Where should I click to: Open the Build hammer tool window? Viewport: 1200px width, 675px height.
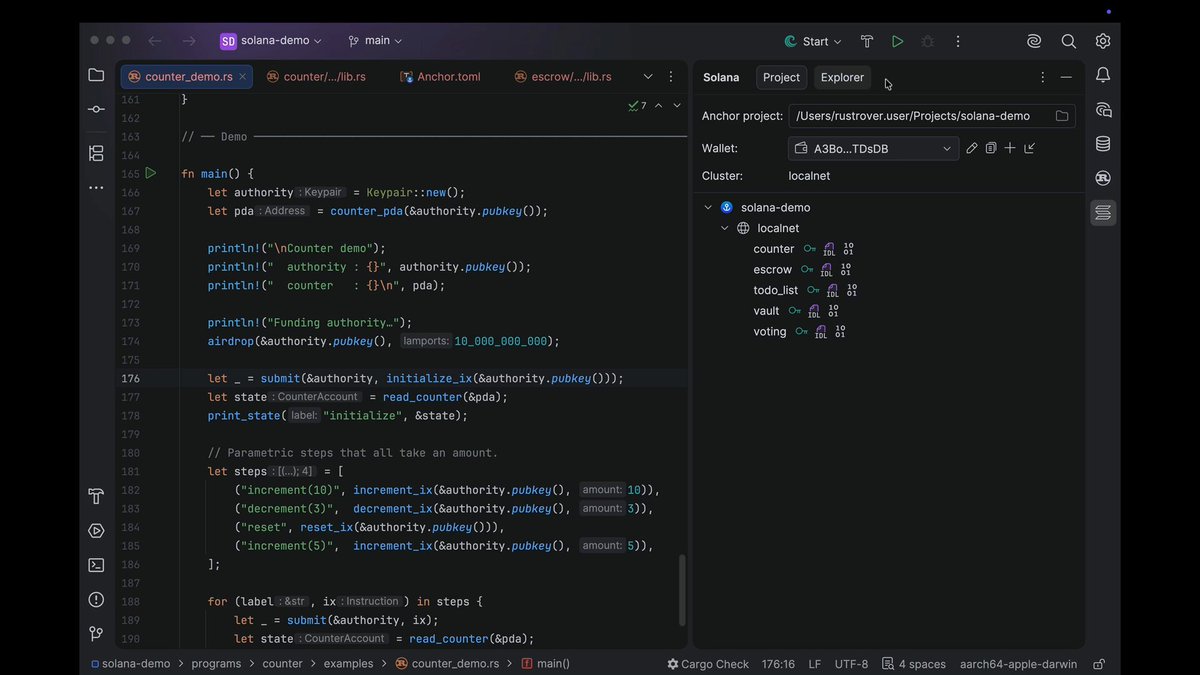(x=96, y=497)
